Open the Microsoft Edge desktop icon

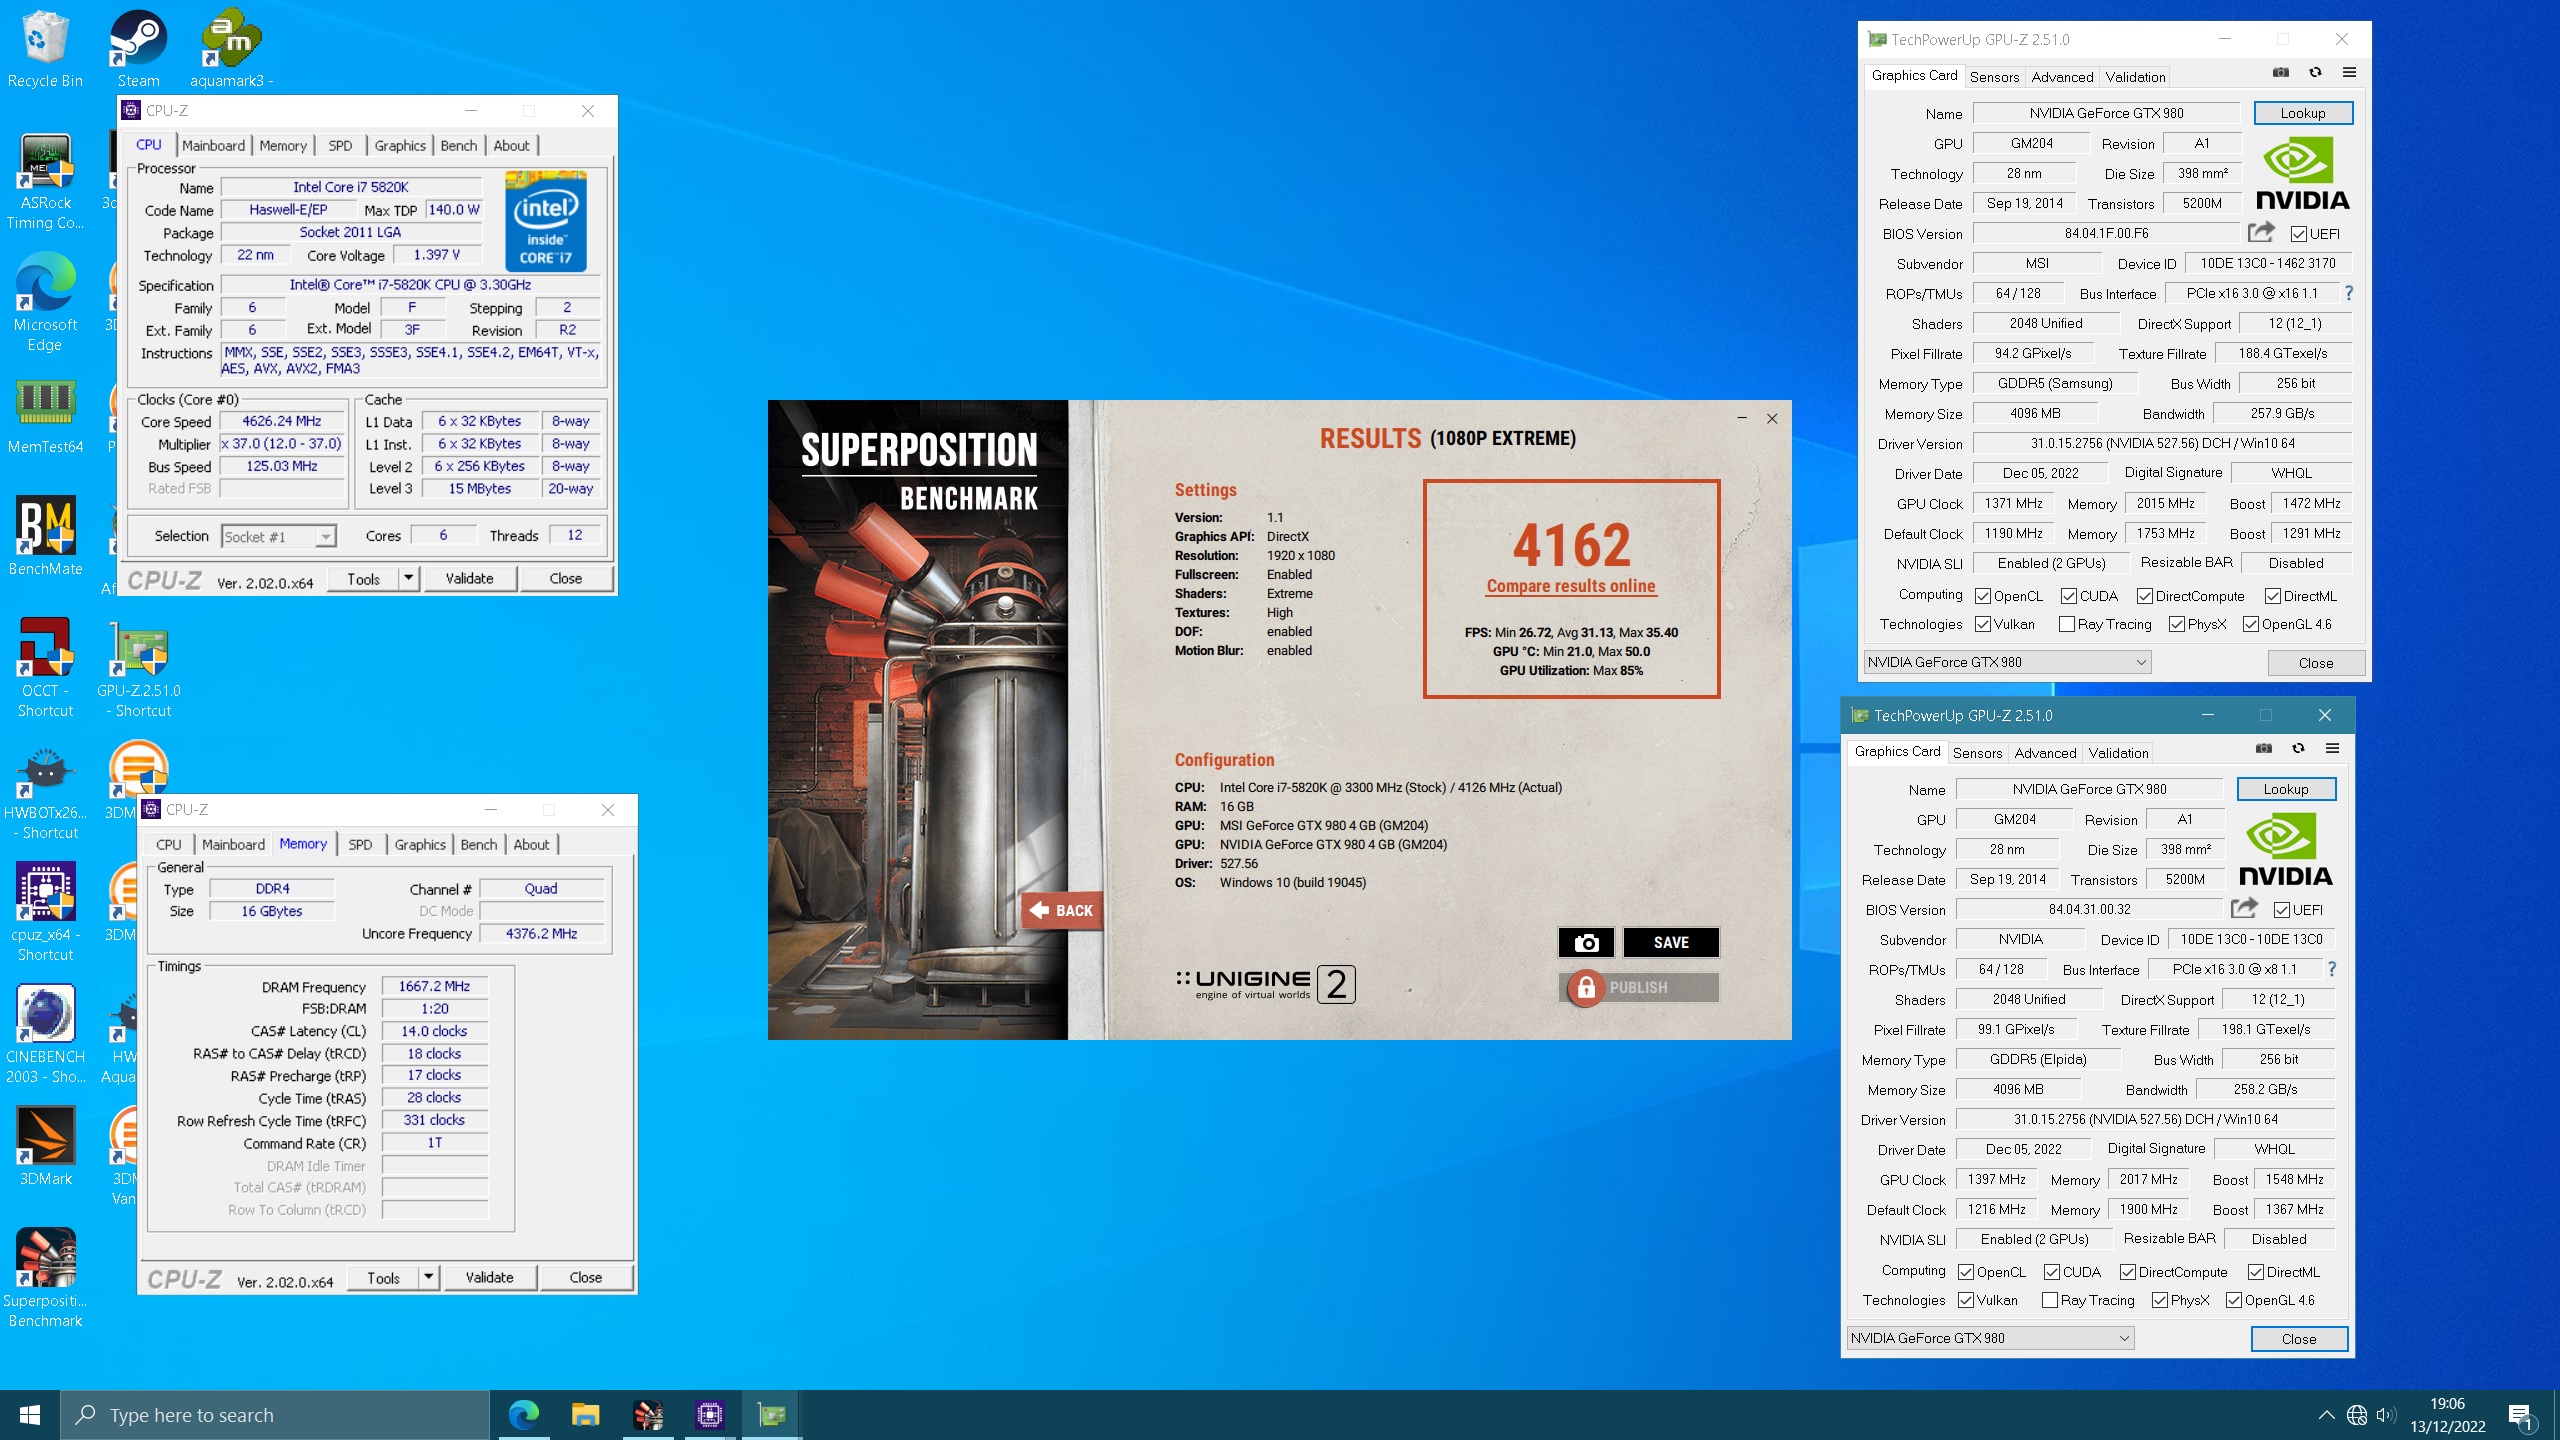click(45, 302)
